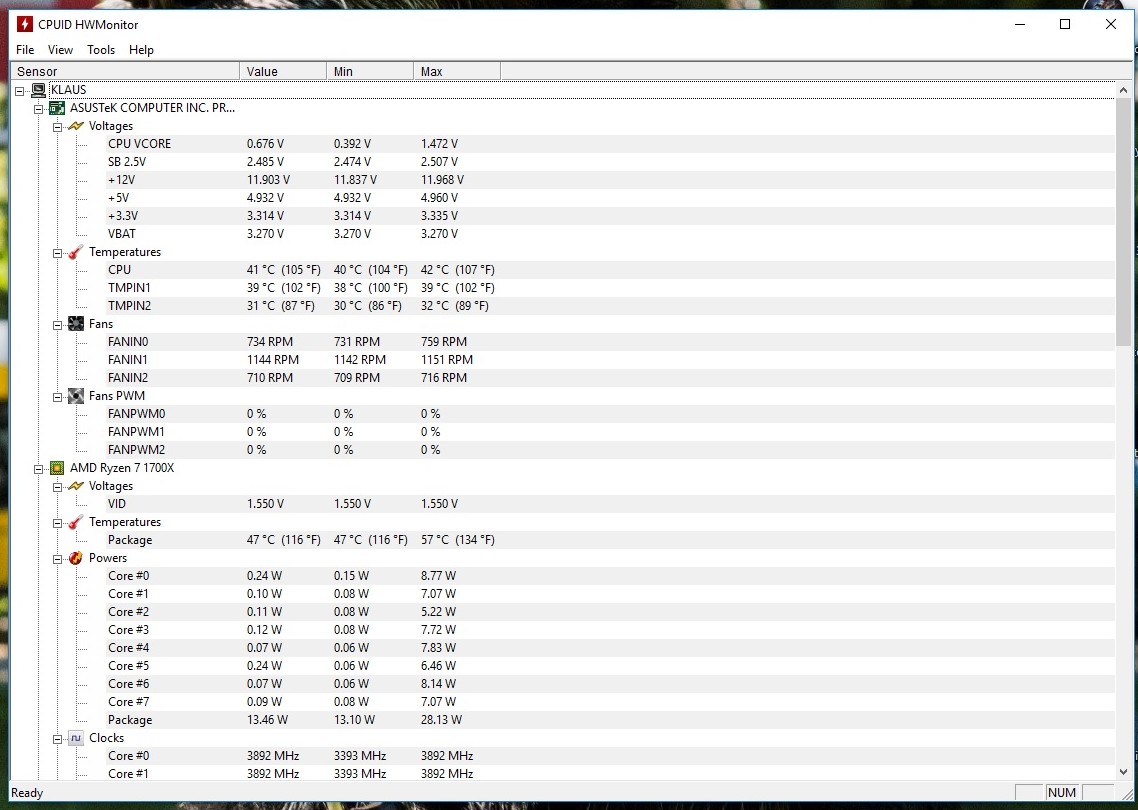Click the Fans fan icon
The image size is (1138, 810).
[75, 324]
